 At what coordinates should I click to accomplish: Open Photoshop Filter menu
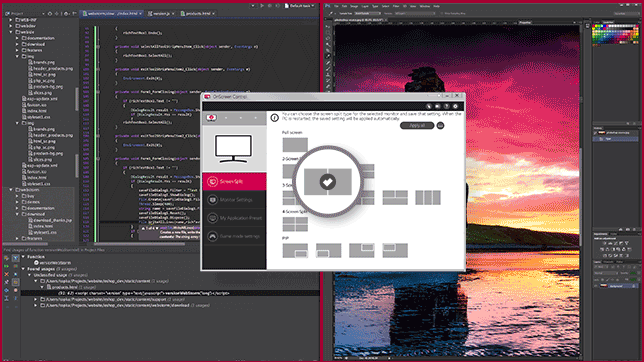[x=396, y=6]
